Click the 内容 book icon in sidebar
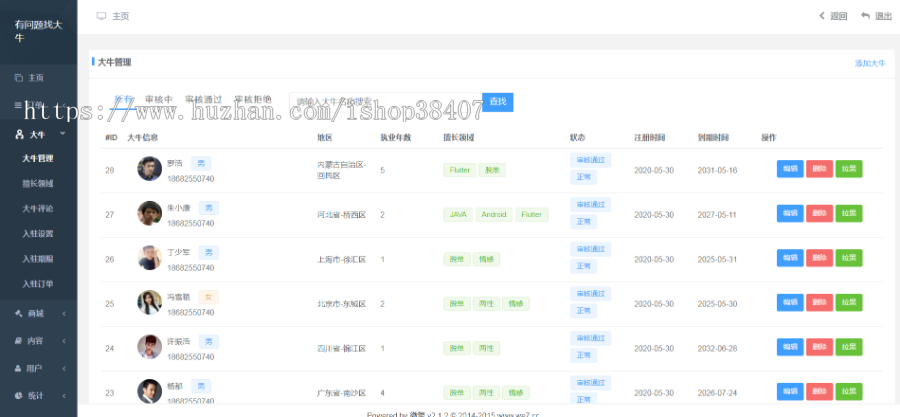Viewport: 900px width, 417px height. [x=19, y=341]
